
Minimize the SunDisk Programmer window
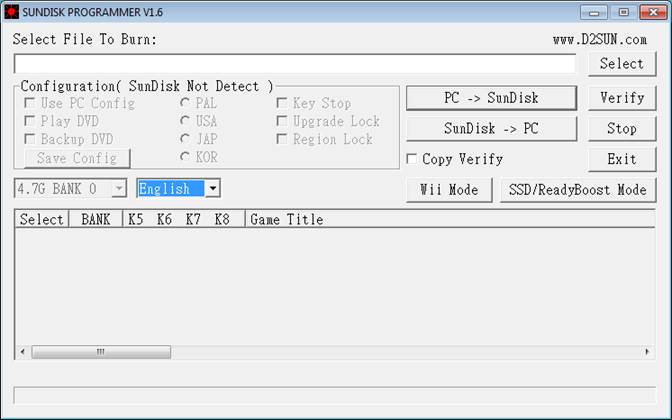coord(594,12)
